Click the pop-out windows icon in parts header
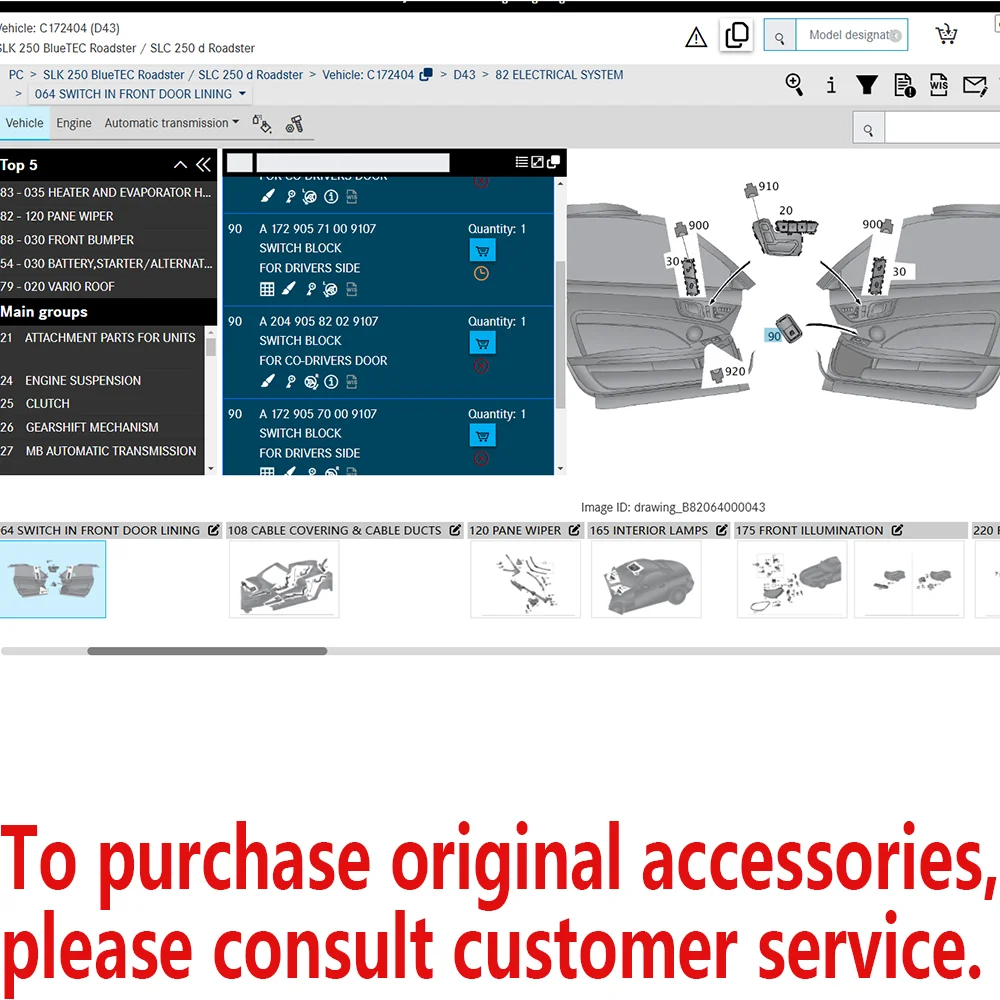The image size is (1000, 1000). [x=554, y=162]
